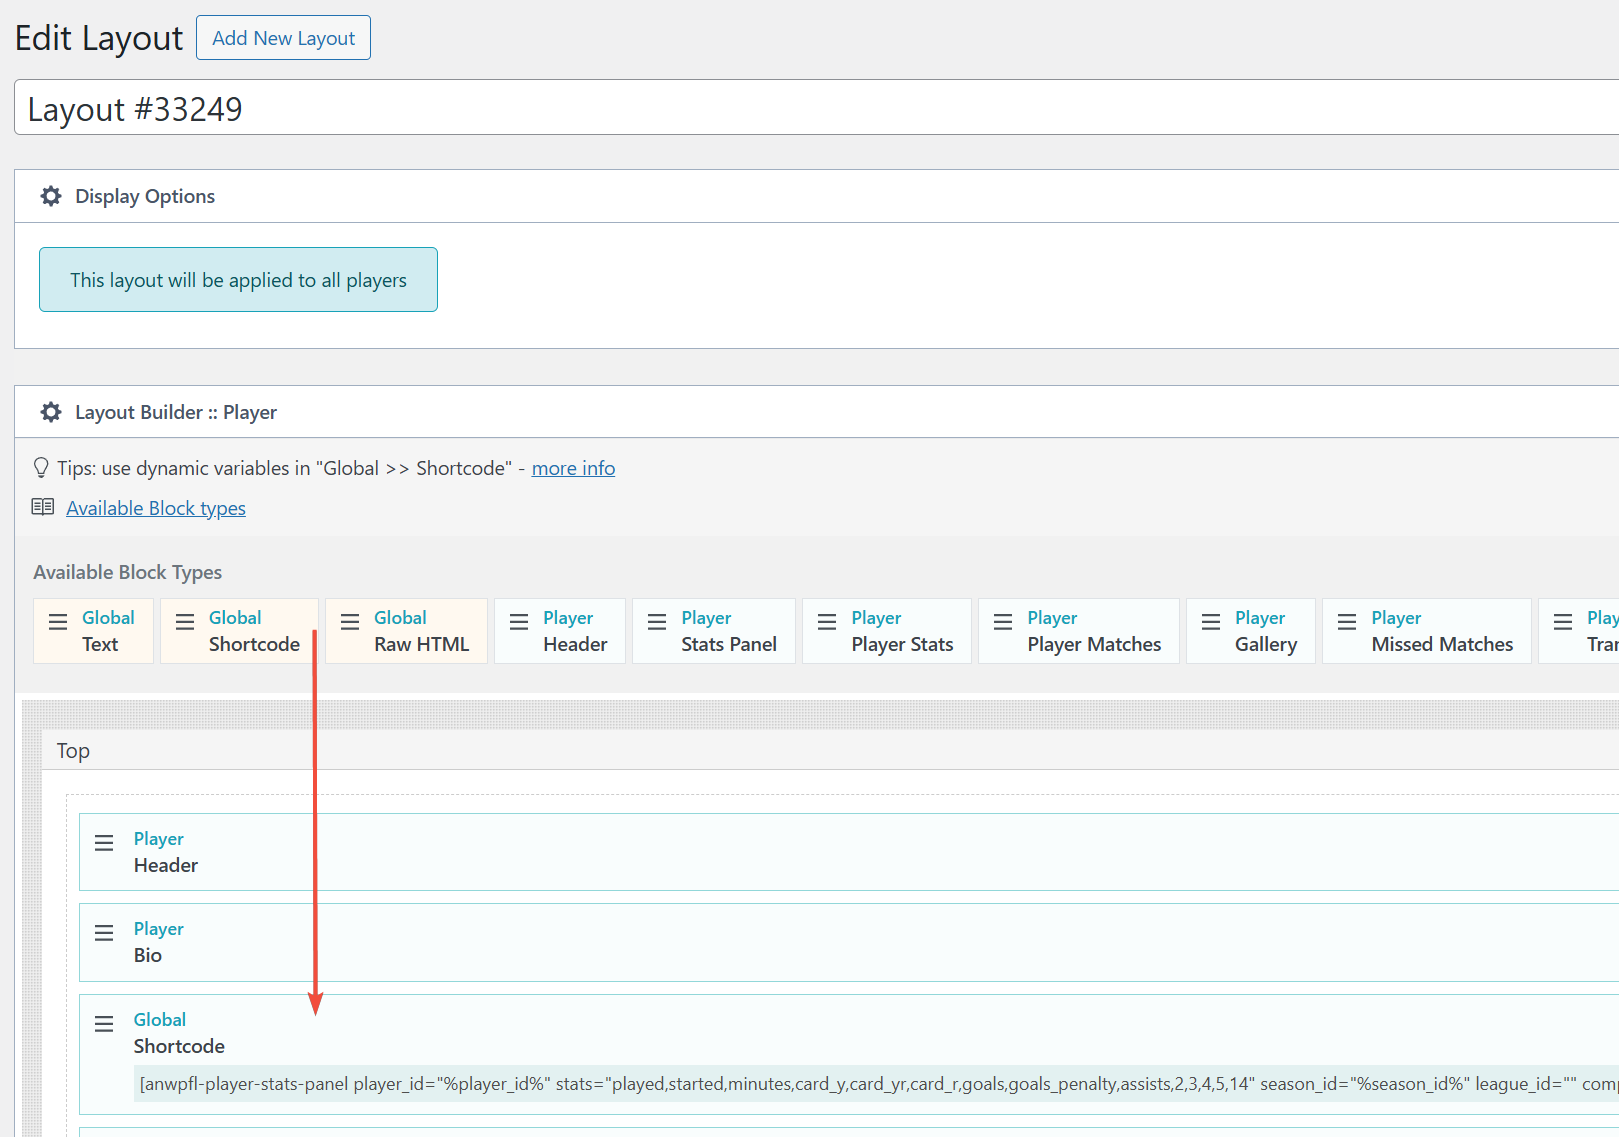
Task: Click the 'Layout Builder :: Player' panel title
Action: tap(176, 412)
